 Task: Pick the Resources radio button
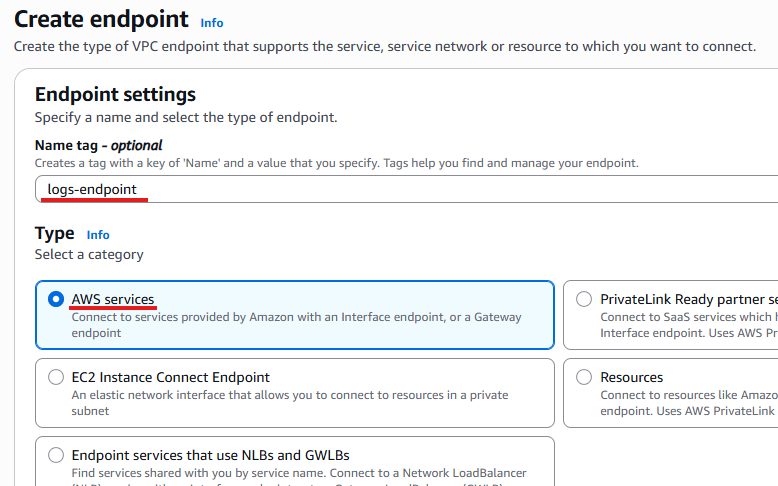click(x=584, y=378)
